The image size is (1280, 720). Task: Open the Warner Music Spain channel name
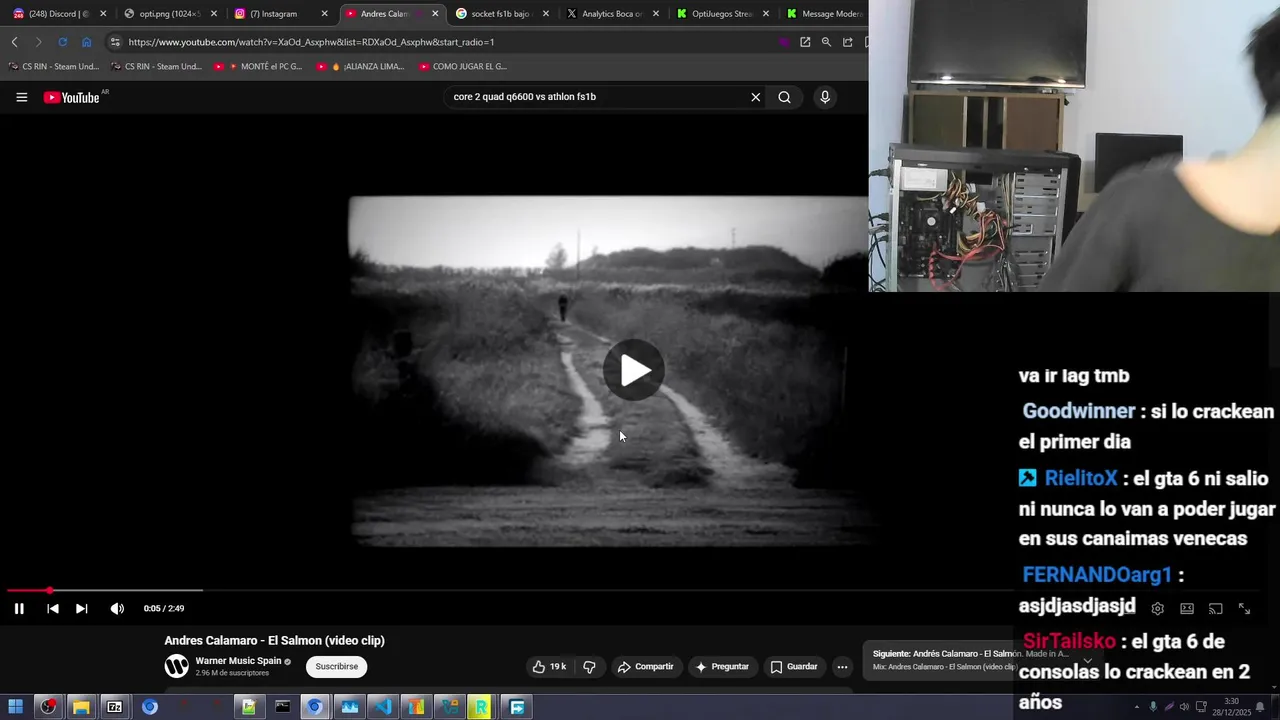coord(238,661)
